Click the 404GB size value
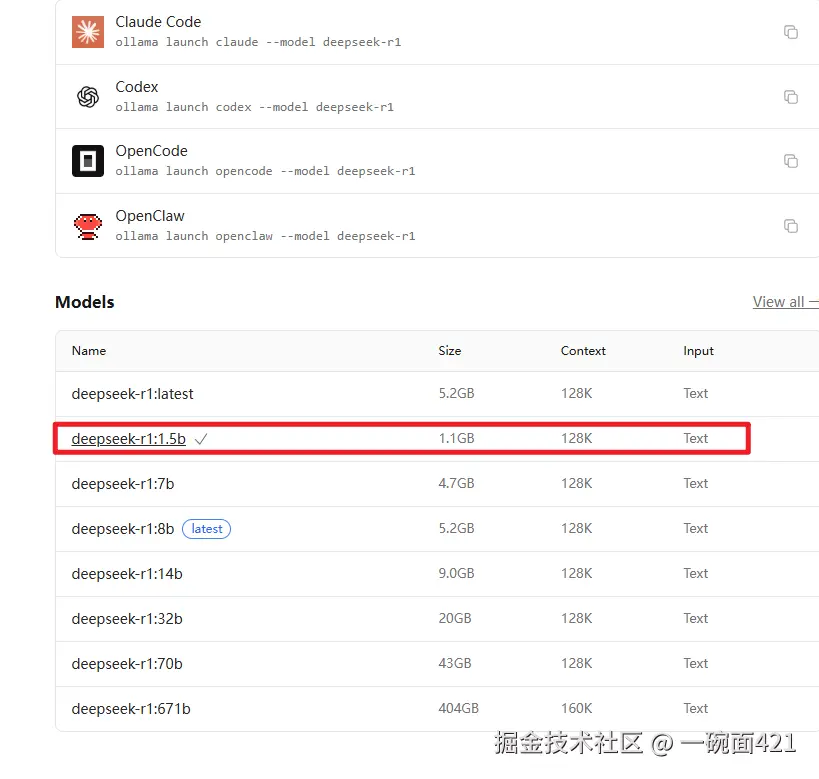 click(459, 708)
